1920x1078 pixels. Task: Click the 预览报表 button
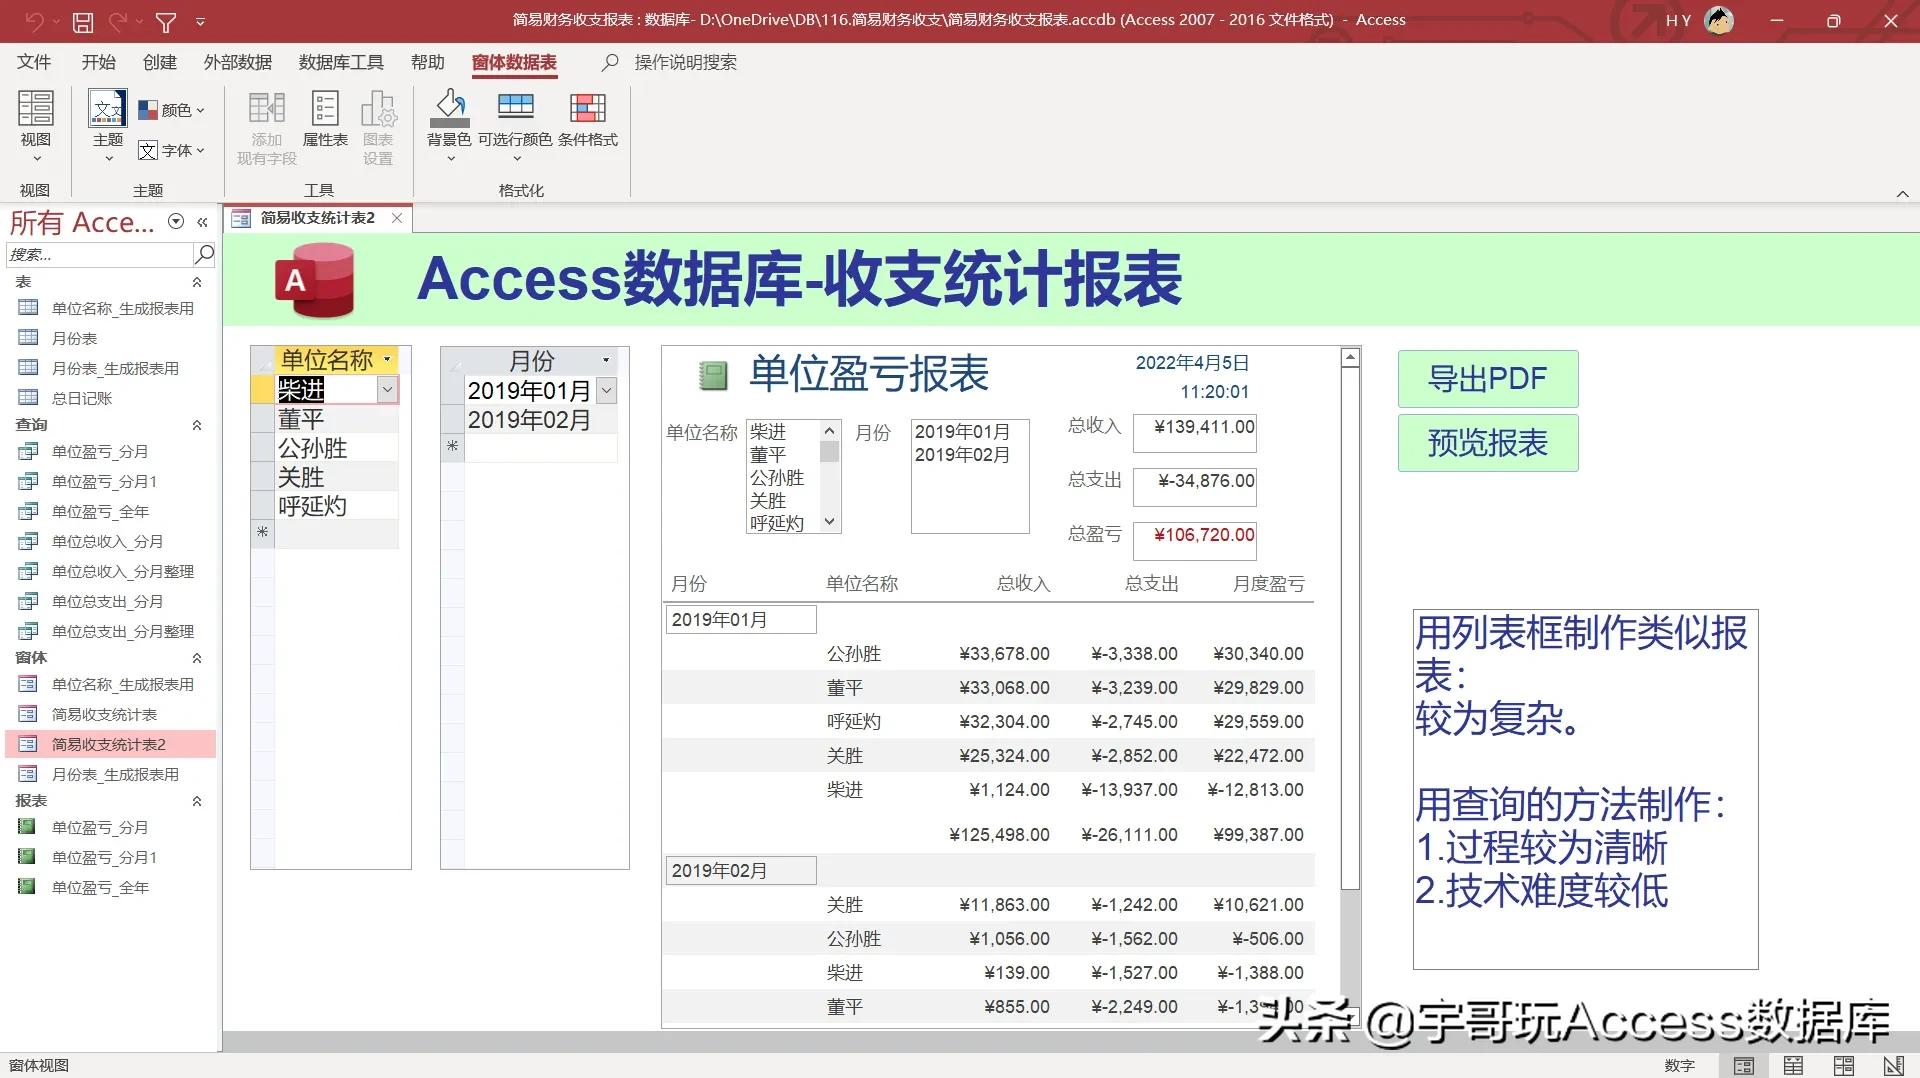tap(1488, 443)
